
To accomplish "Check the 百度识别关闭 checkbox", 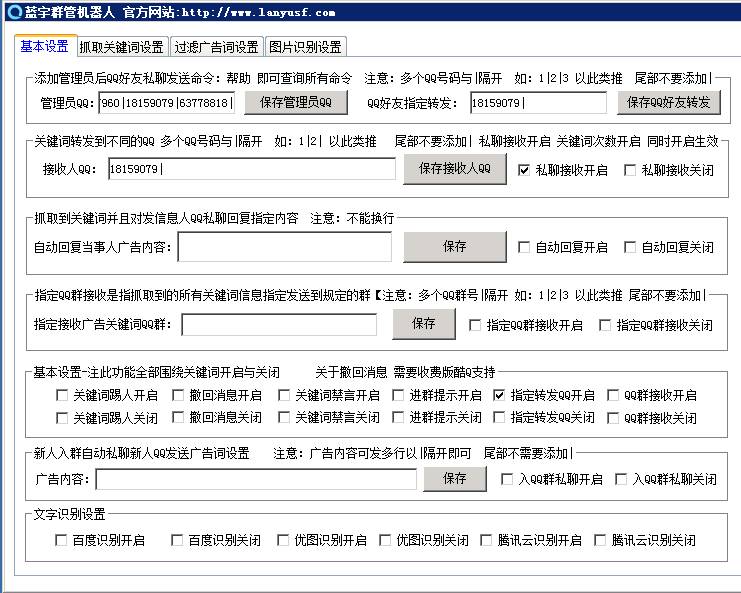I will click(x=177, y=540).
